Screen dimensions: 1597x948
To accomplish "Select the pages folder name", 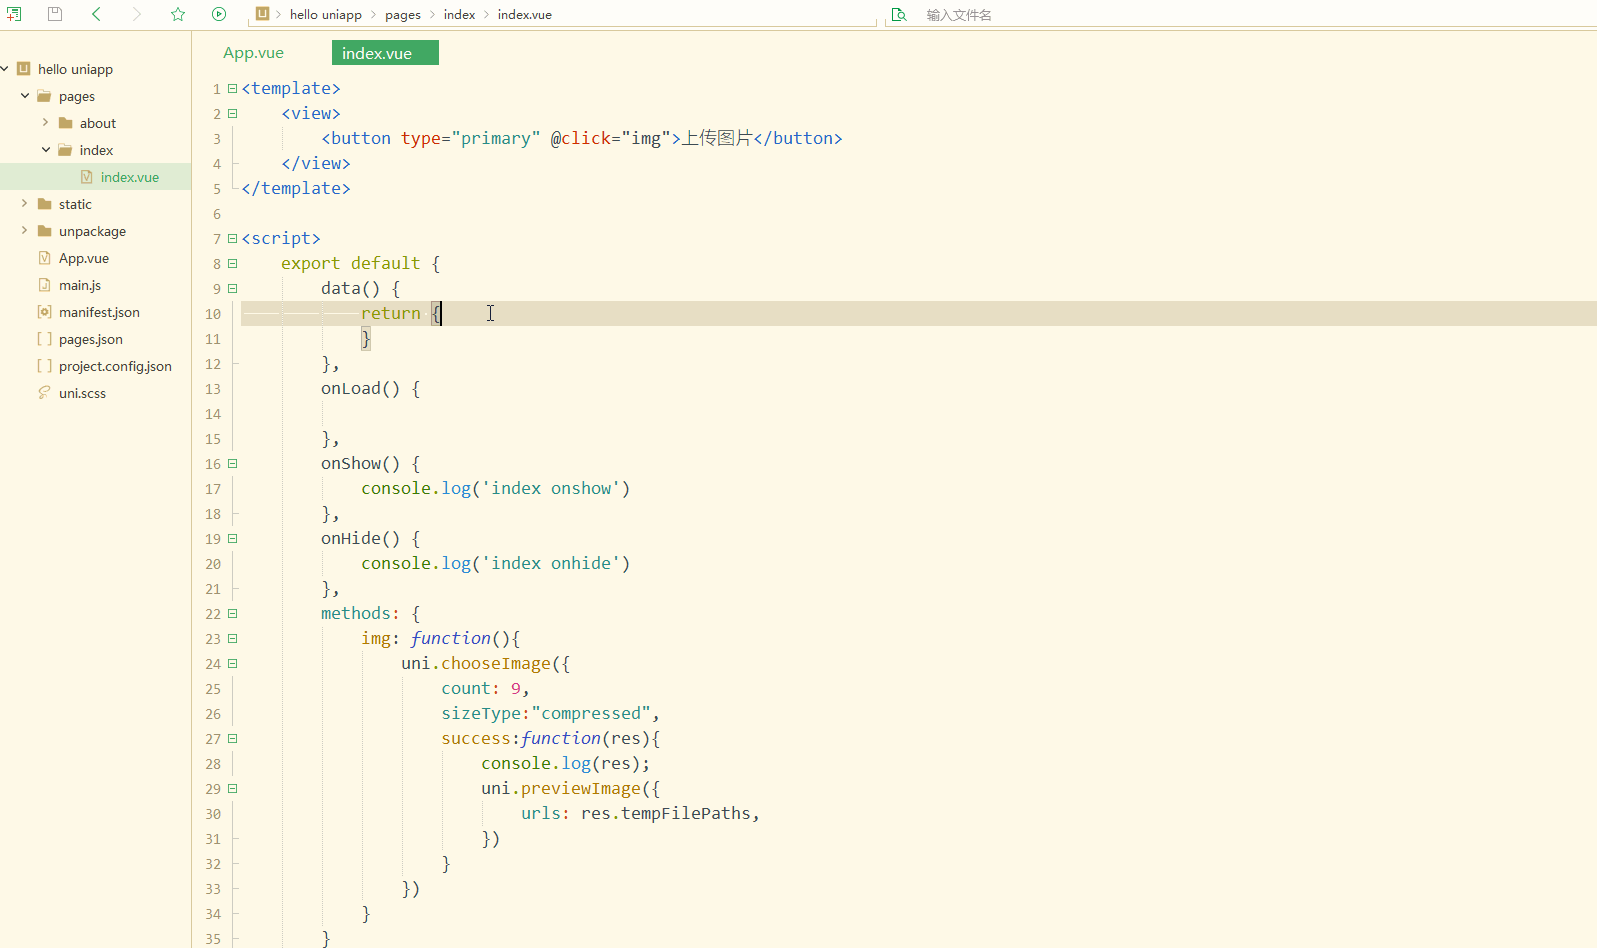I will (x=77, y=96).
